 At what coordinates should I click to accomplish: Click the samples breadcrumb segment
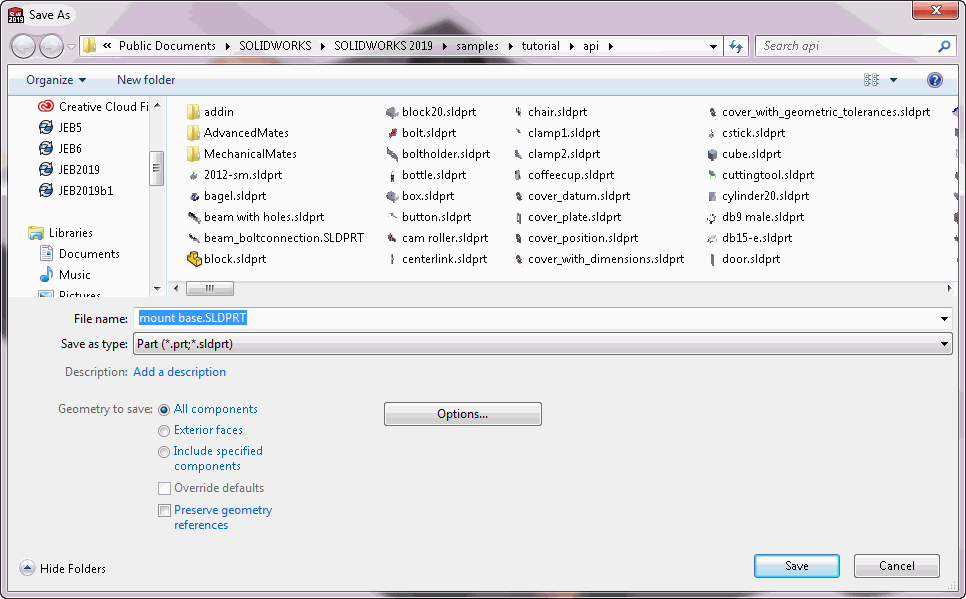tap(477, 46)
